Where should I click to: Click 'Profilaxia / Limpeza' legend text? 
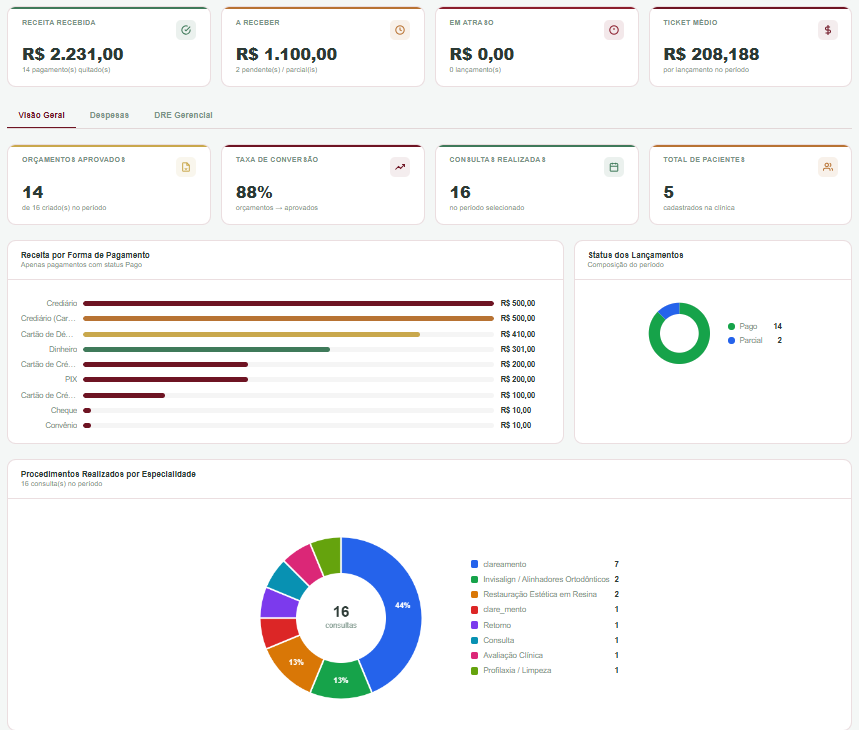(517, 670)
